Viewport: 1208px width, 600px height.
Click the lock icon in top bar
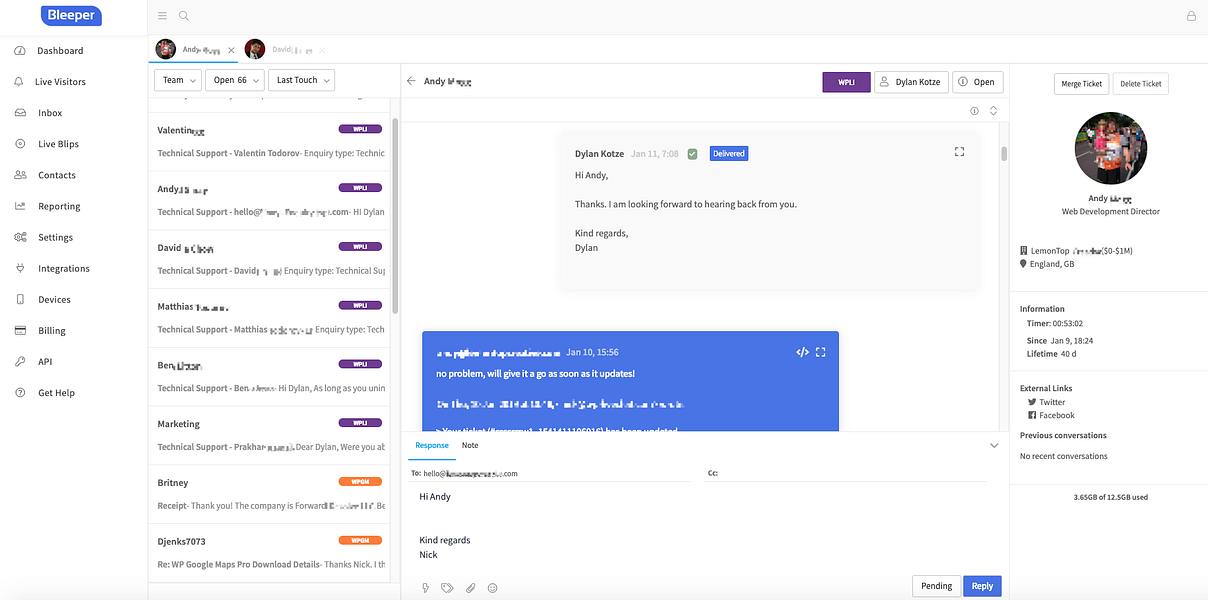click(1191, 16)
